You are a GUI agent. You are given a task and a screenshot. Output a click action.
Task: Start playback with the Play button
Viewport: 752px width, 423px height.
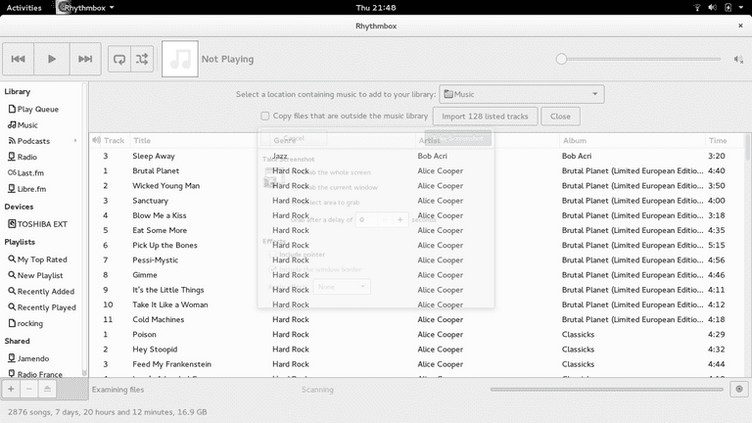52,59
